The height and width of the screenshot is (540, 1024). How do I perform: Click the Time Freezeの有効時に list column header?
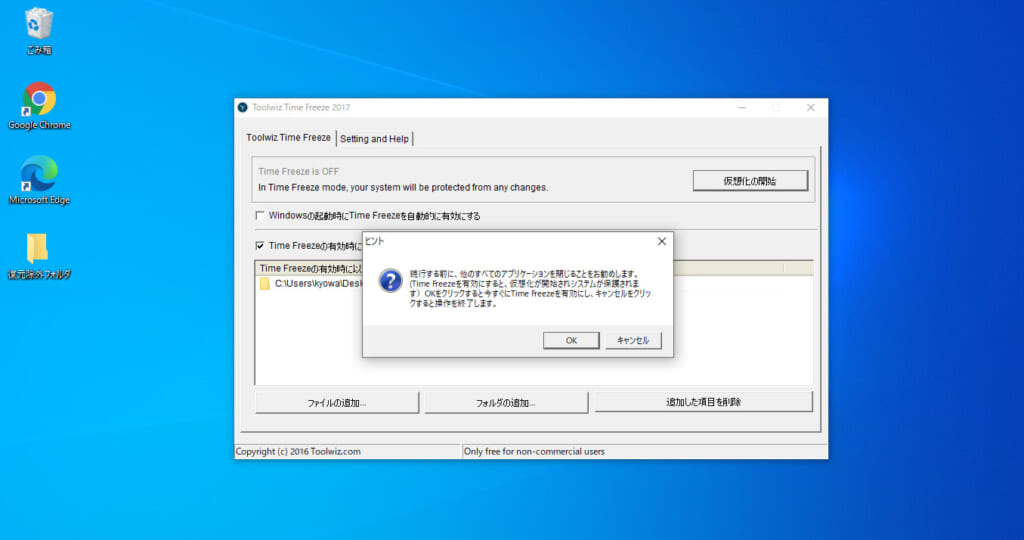tap(310, 268)
